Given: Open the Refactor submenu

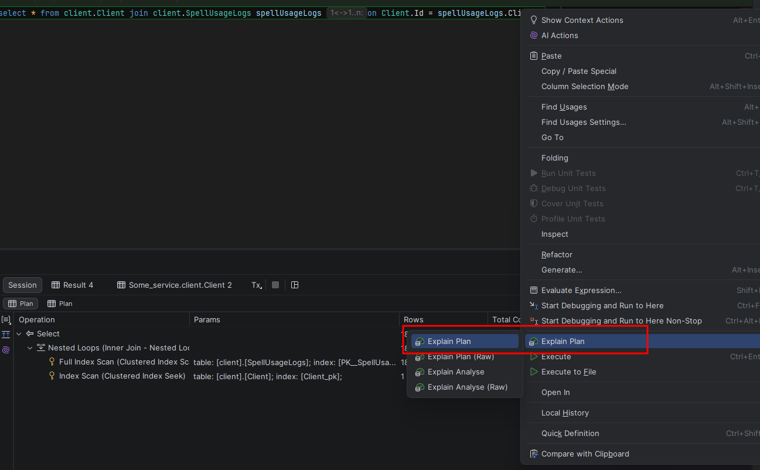Looking at the screenshot, I should point(556,255).
